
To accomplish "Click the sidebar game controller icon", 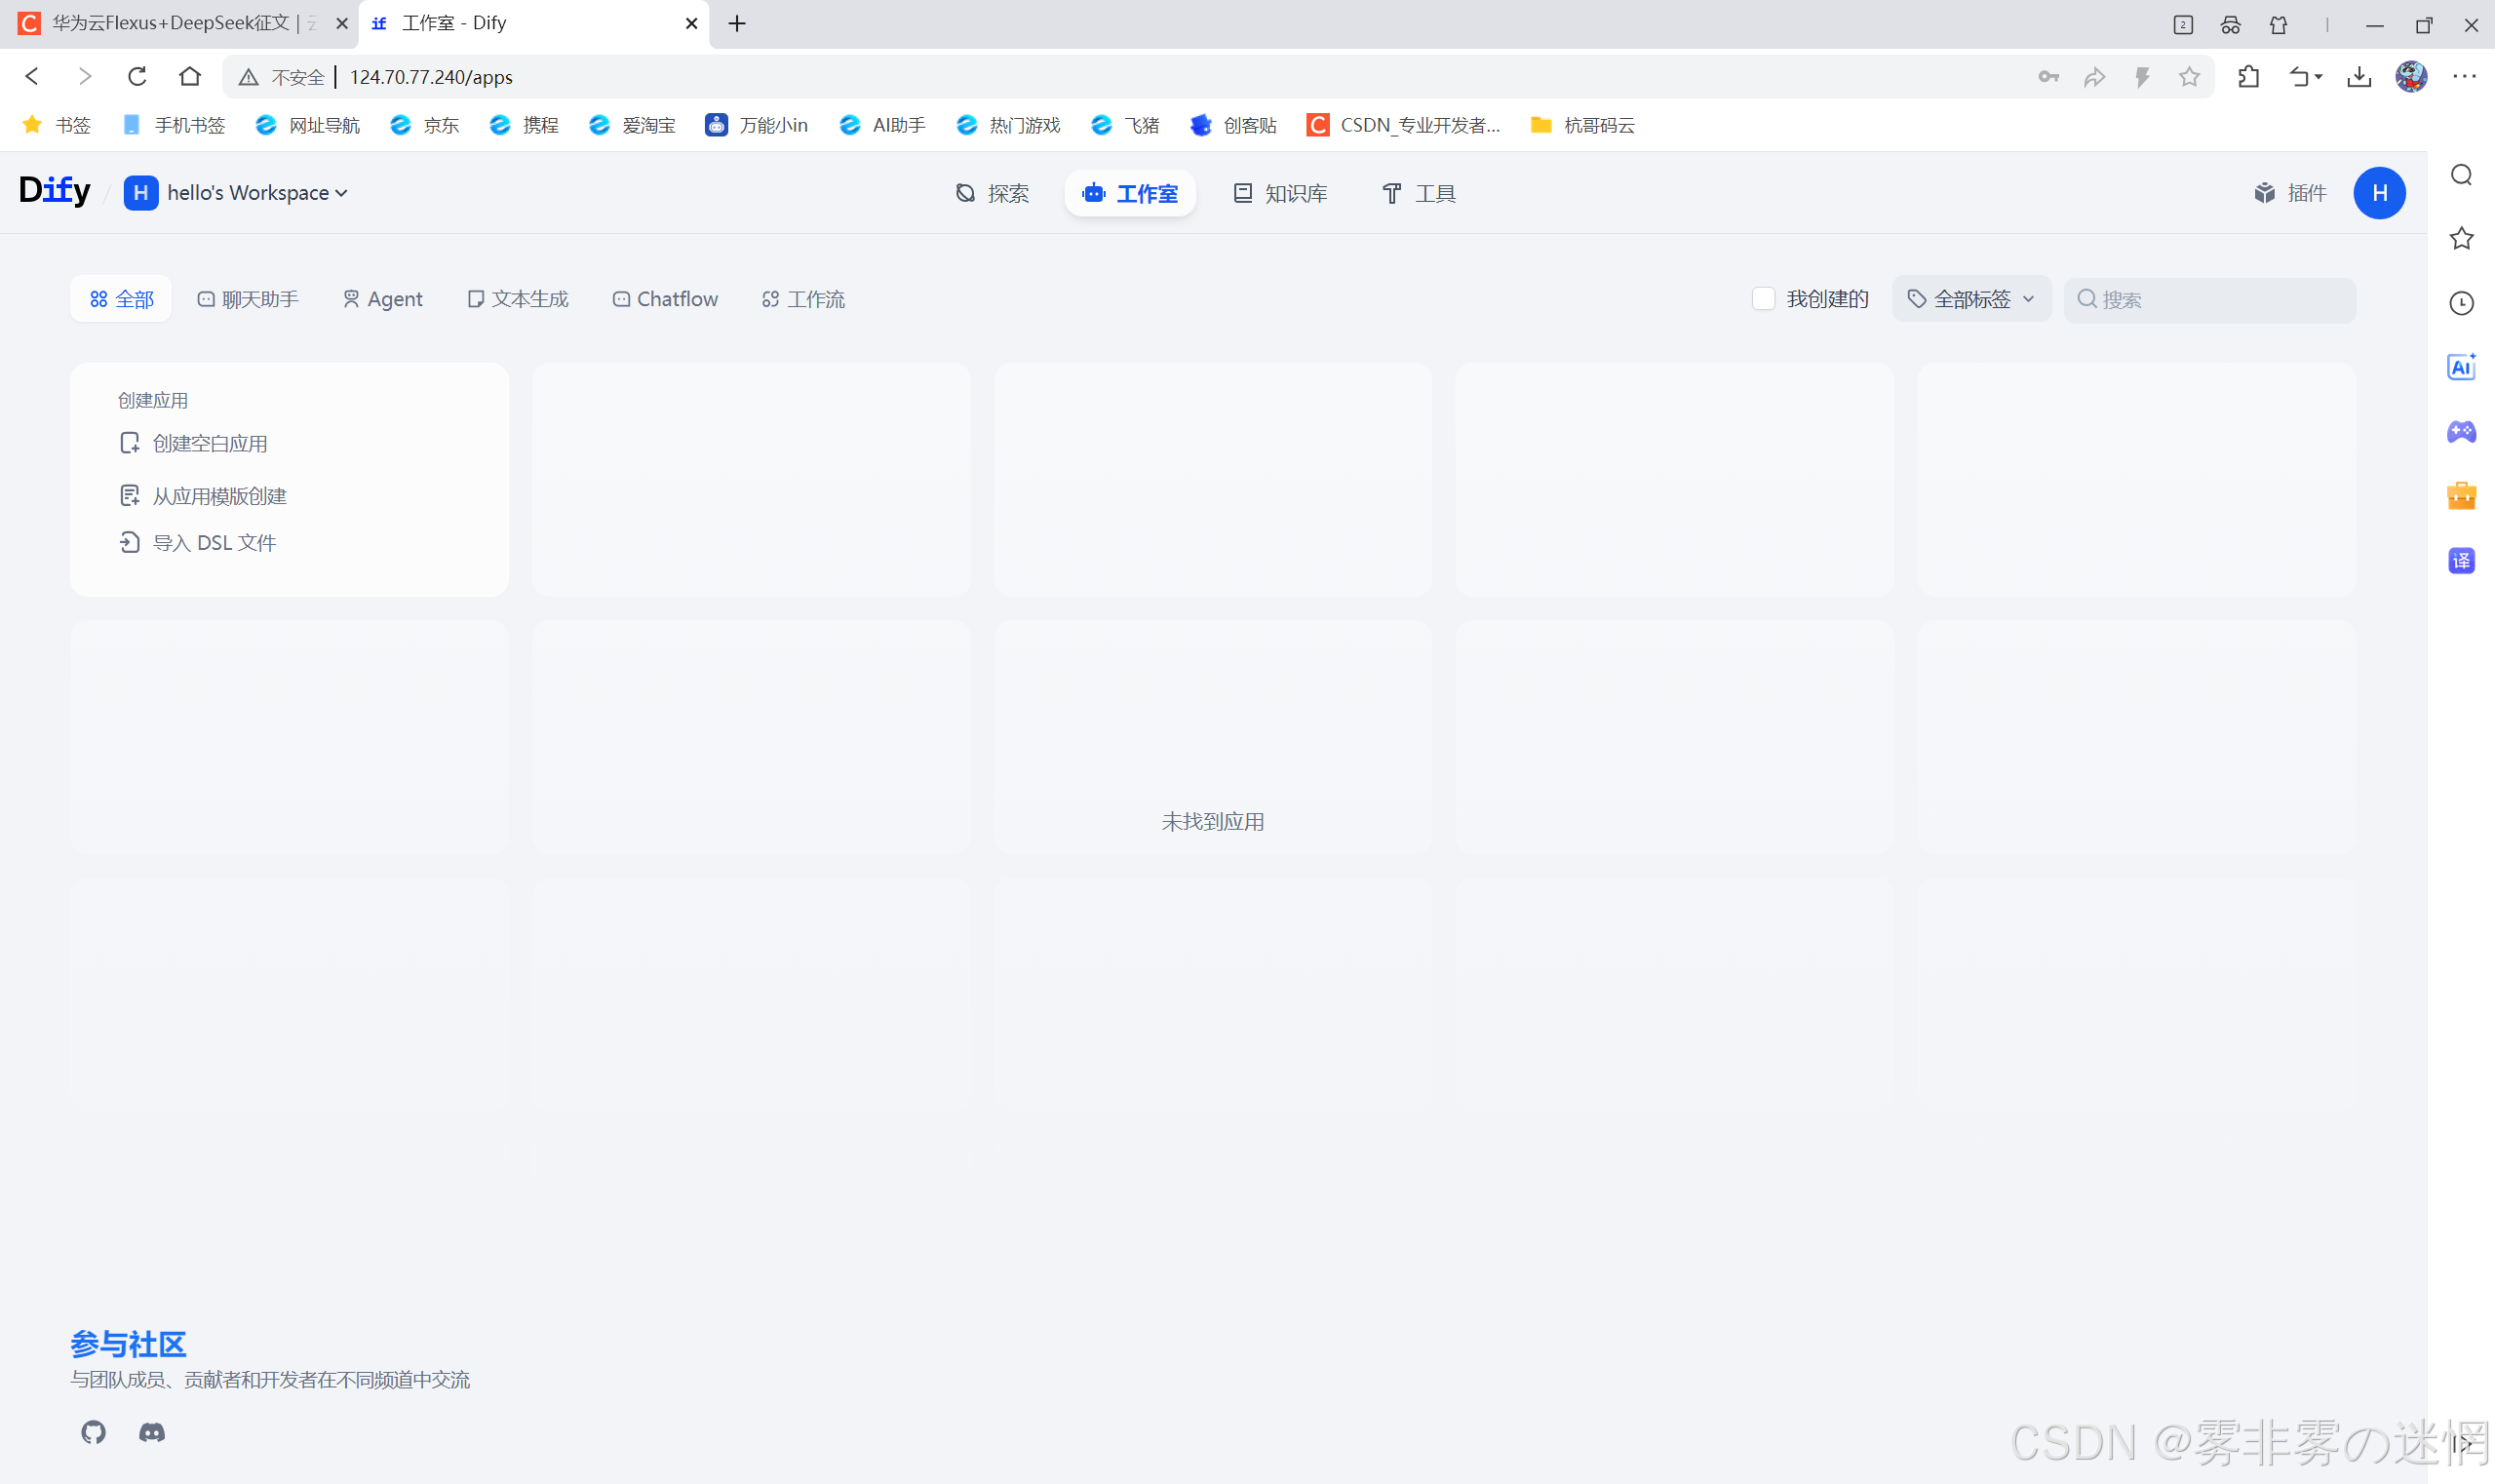I will [x=2460, y=431].
